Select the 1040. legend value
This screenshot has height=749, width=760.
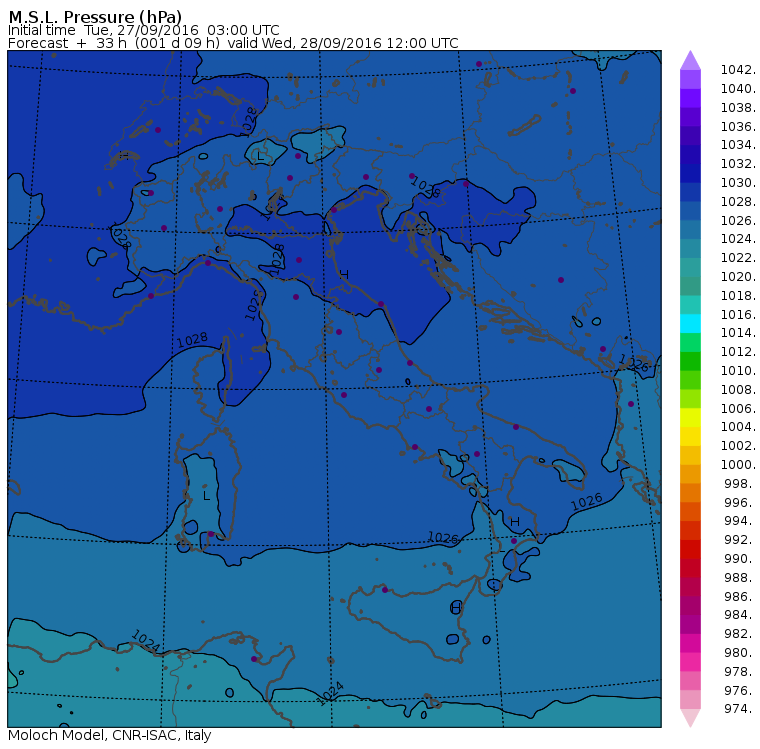click(738, 89)
